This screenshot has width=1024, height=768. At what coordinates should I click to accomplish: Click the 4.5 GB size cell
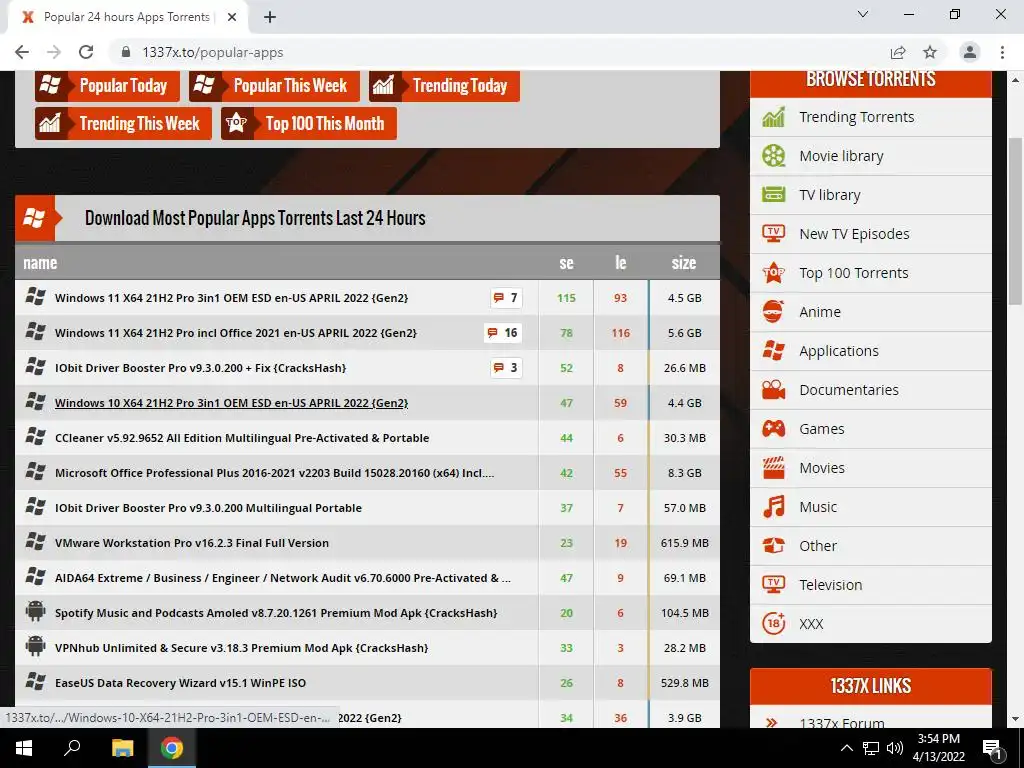point(684,298)
